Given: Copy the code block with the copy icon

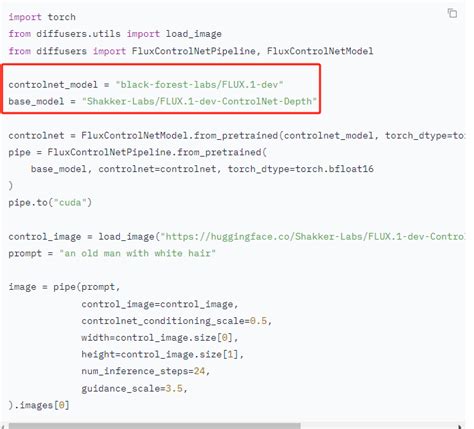Looking at the screenshot, I should point(452,13).
